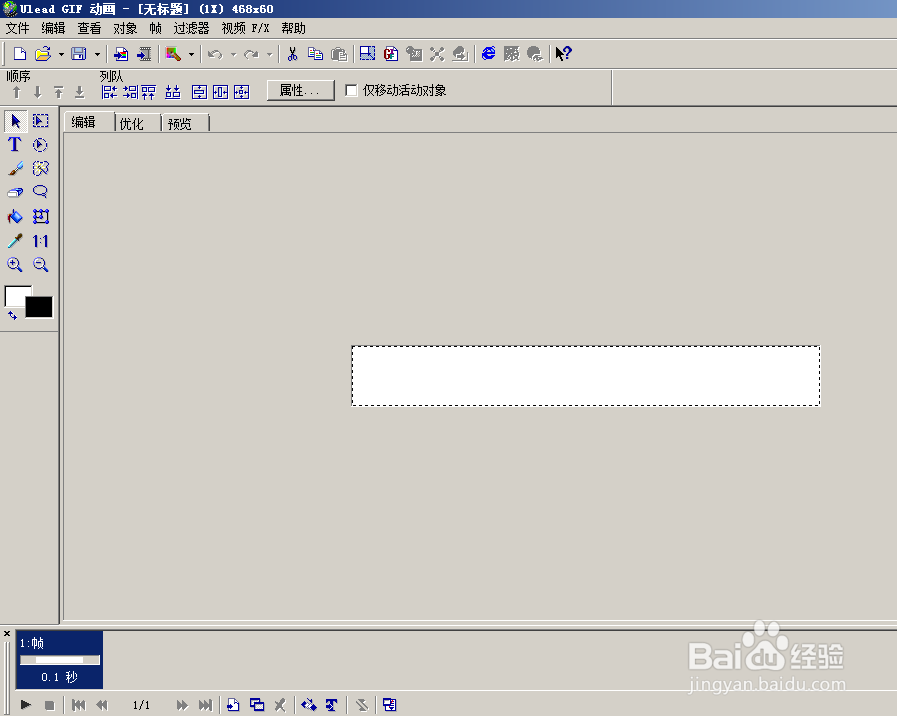The image size is (897, 716).
Task: Go to the first frame
Action: point(79,705)
